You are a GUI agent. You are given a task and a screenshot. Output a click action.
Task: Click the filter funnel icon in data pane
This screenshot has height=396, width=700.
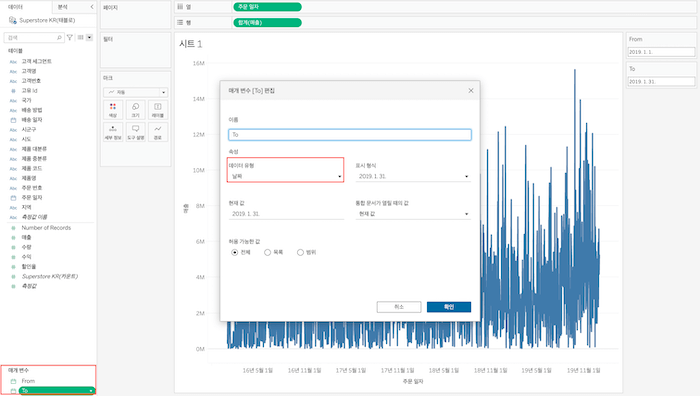click(x=70, y=38)
